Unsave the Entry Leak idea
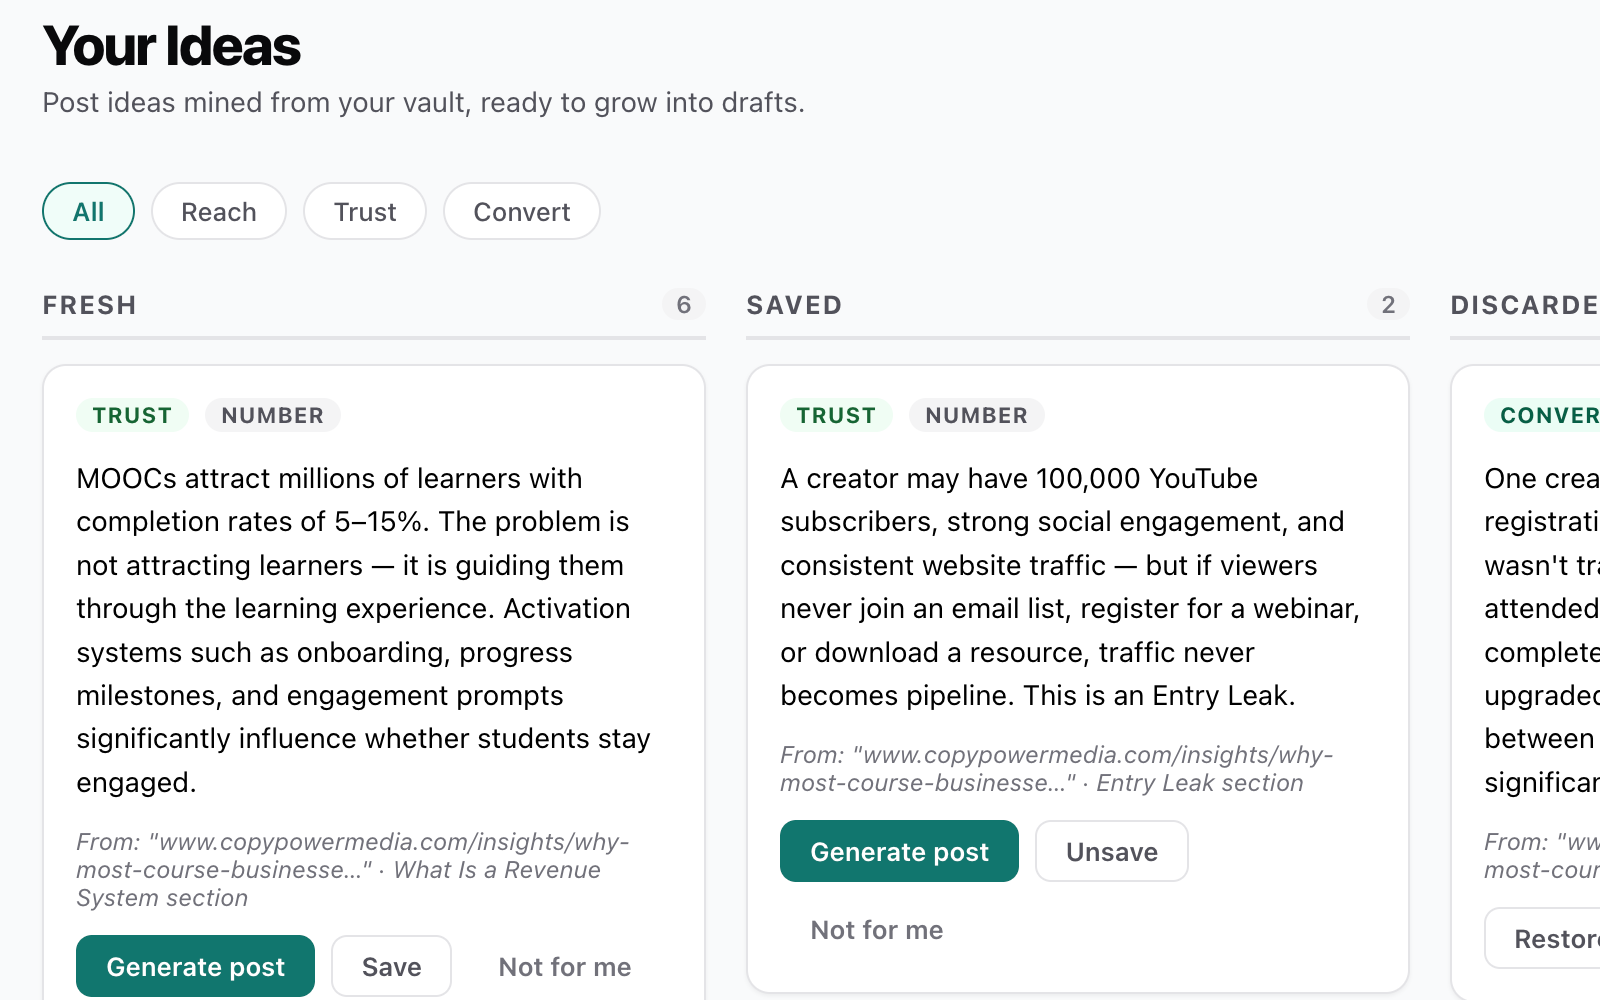 click(x=1111, y=851)
